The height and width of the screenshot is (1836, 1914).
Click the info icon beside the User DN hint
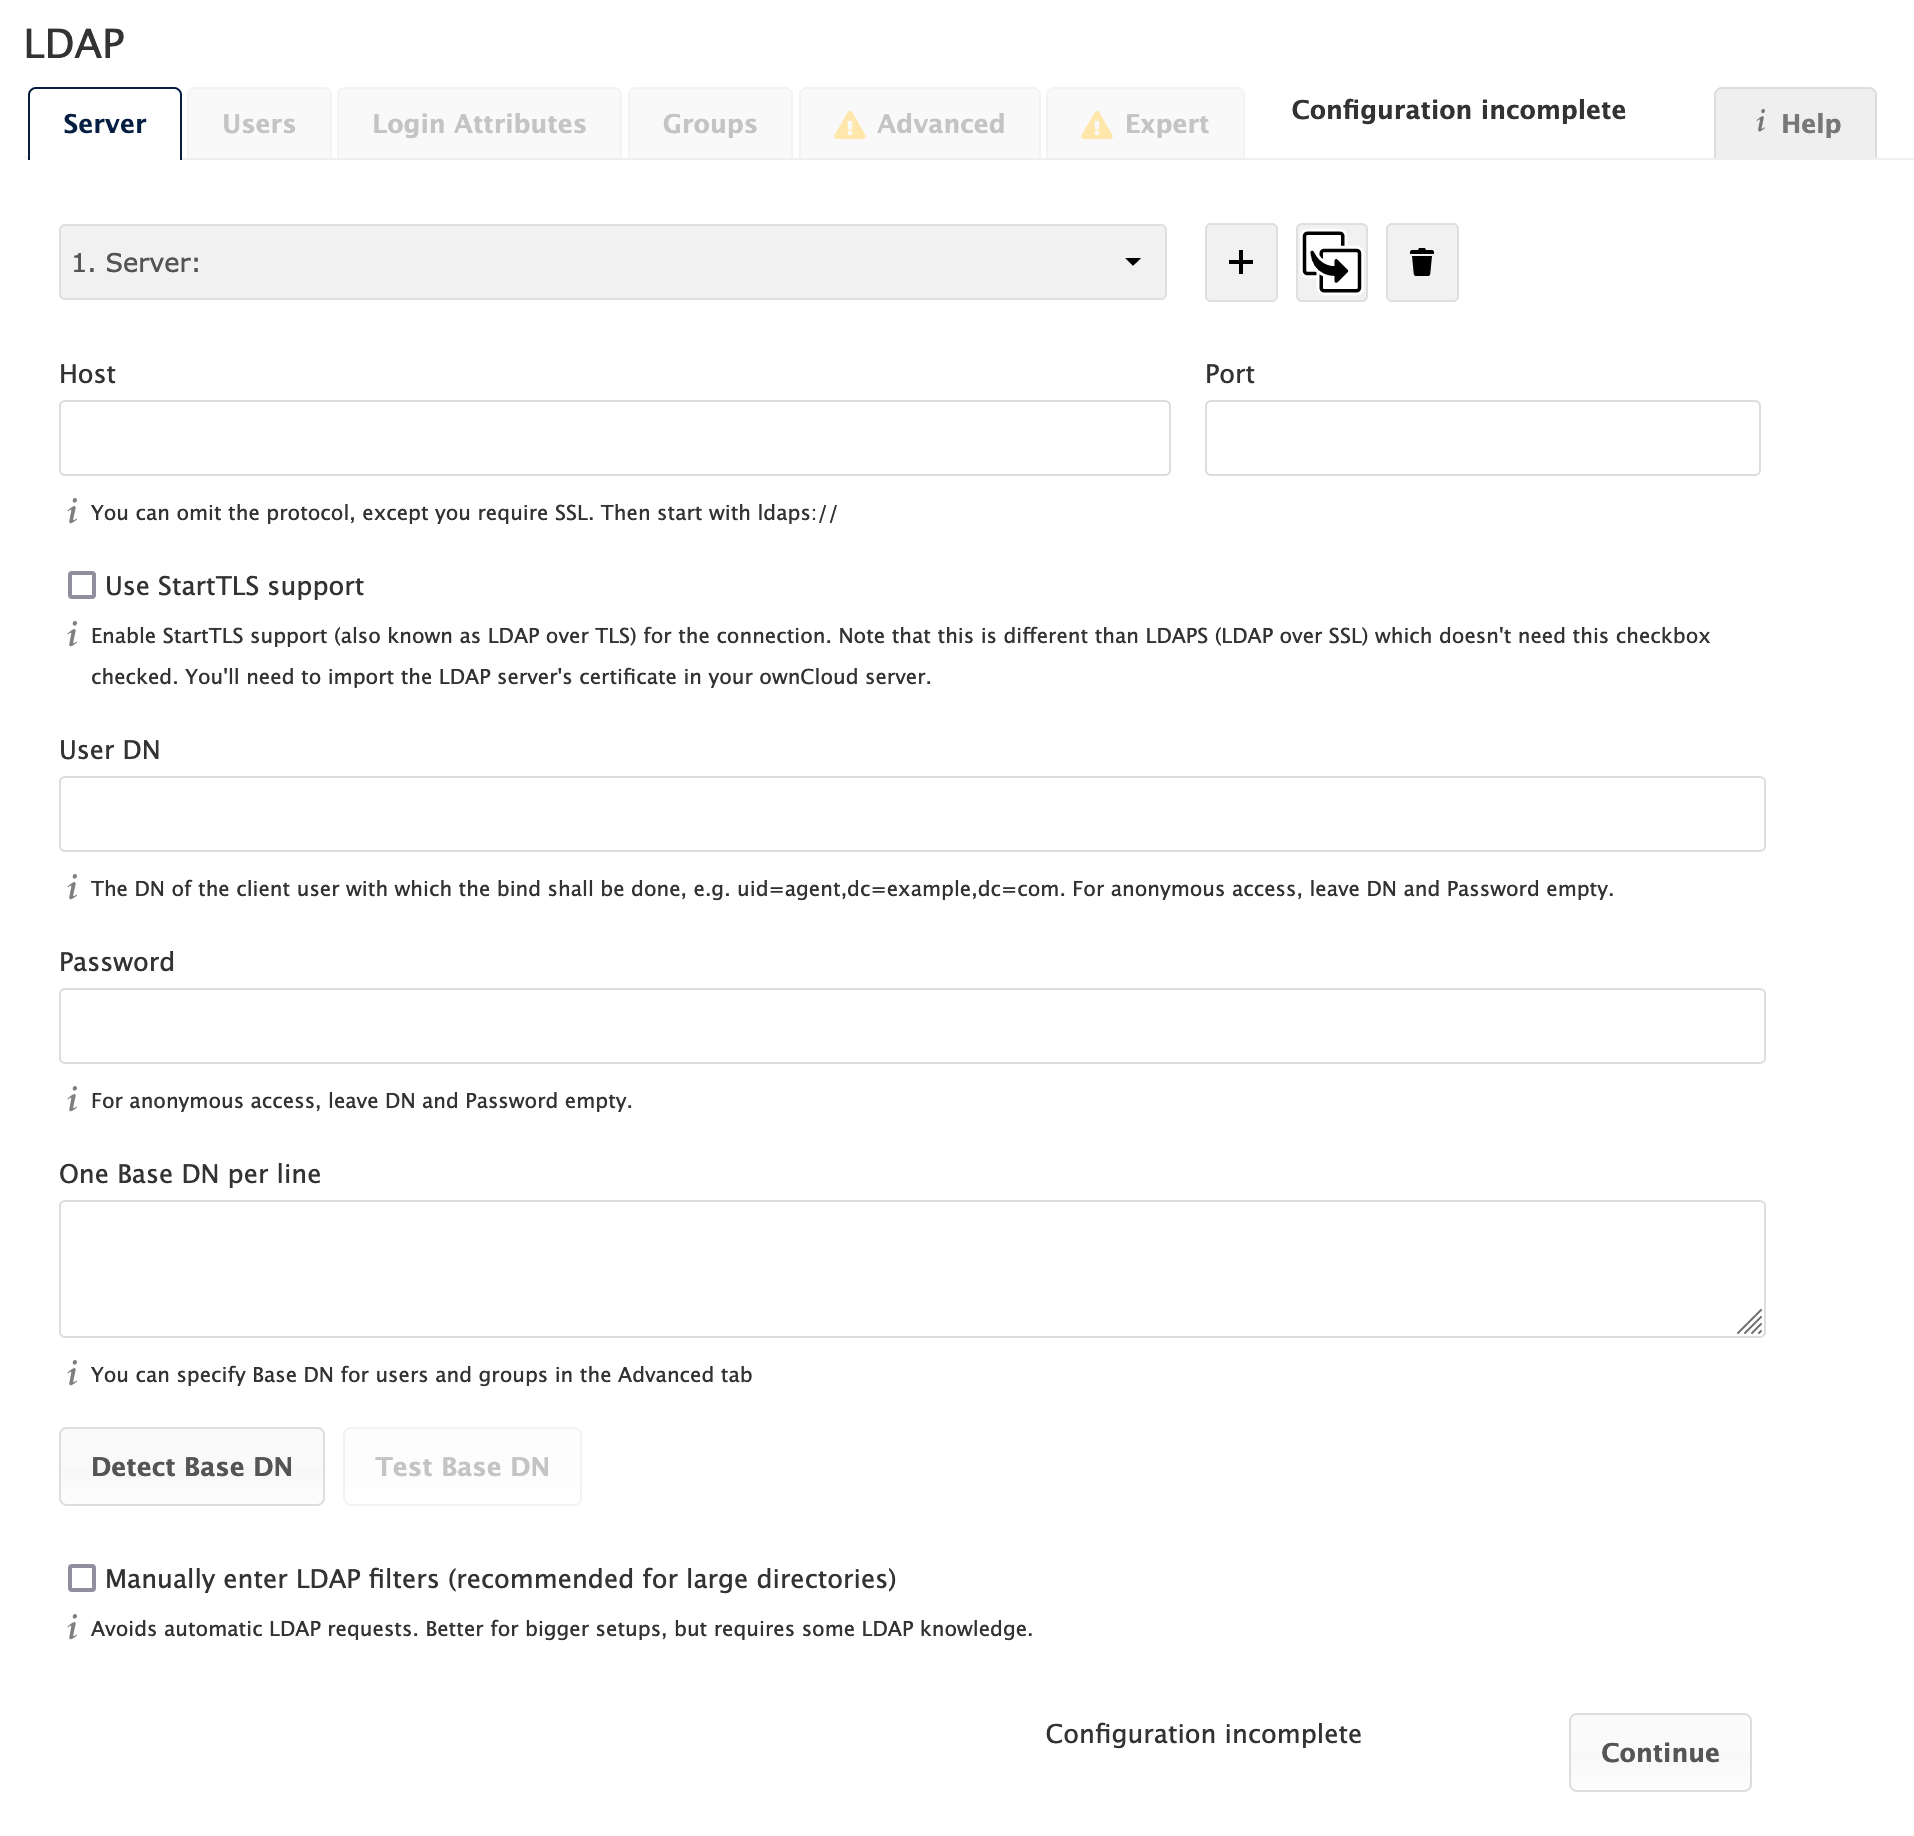(x=72, y=888)
